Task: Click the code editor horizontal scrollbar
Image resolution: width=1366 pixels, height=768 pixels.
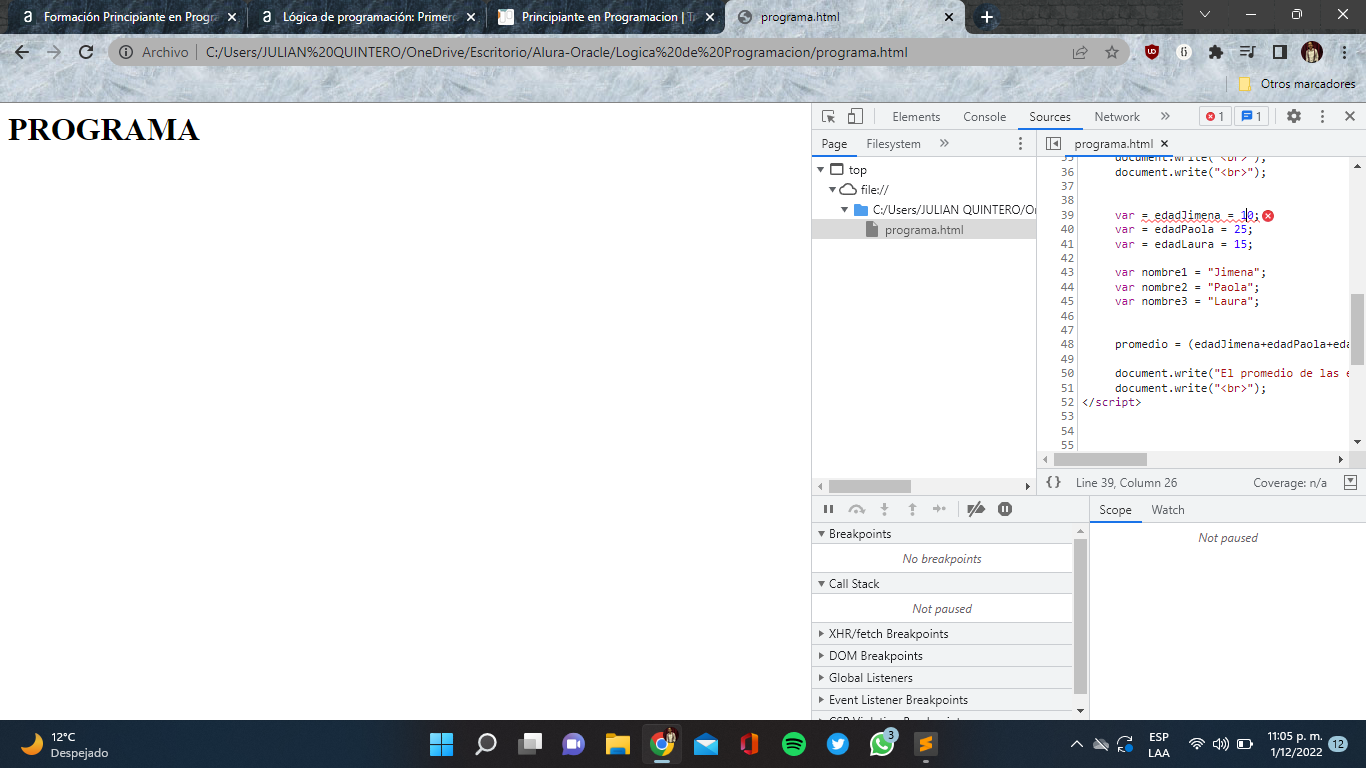Action: [x=1100, y=459]
